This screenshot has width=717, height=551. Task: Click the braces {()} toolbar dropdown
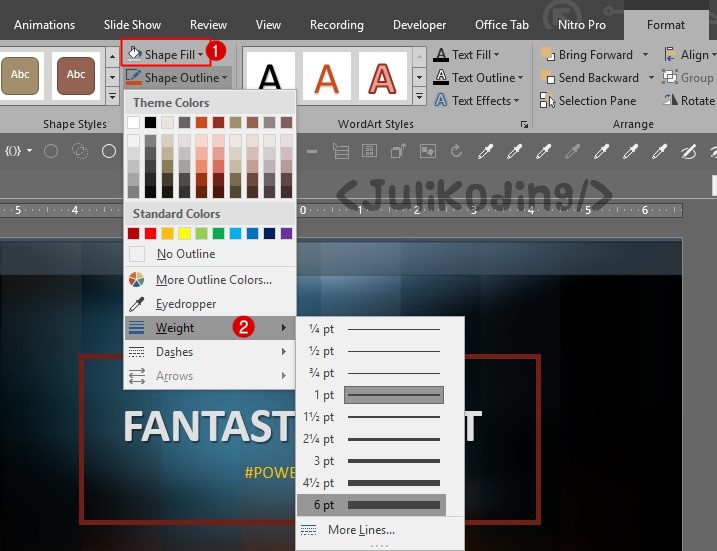(x=18, y=150)
